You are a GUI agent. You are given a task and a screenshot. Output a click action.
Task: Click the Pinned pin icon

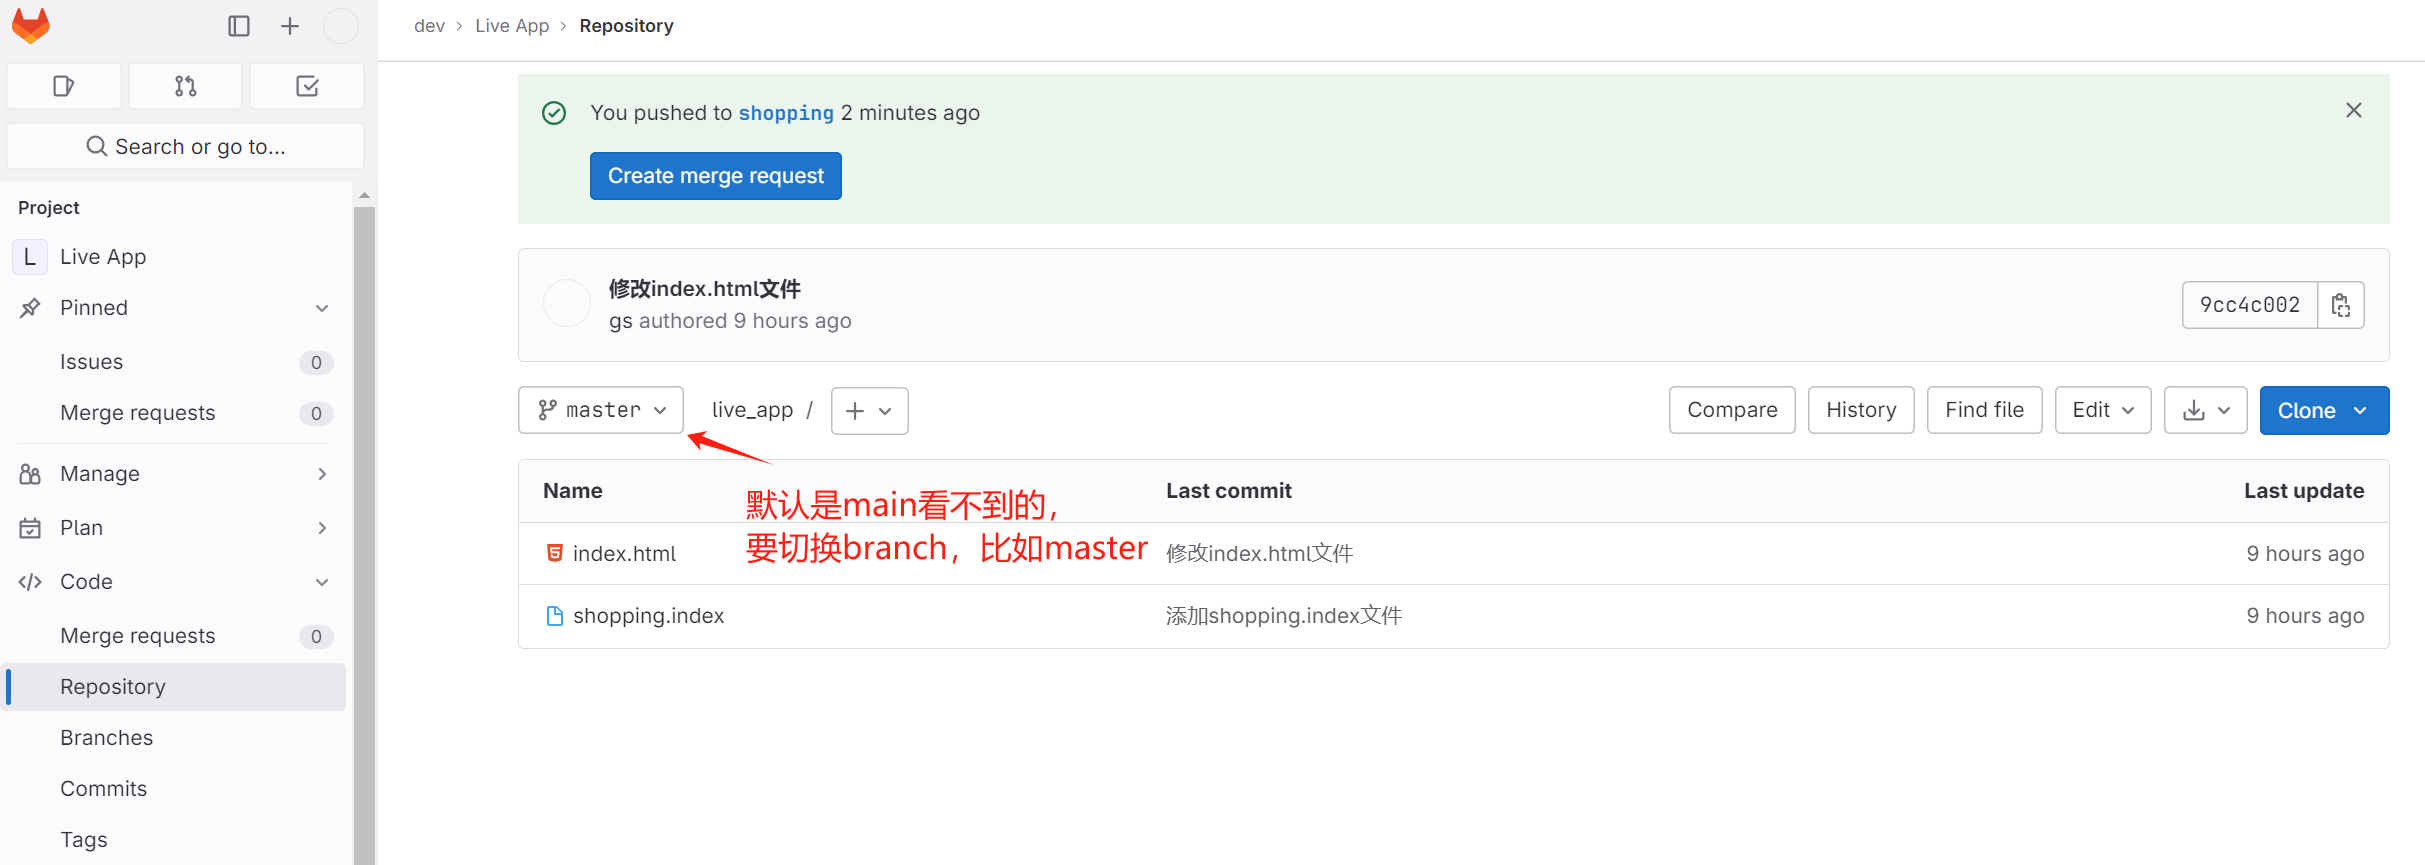(x=30, y=308)
